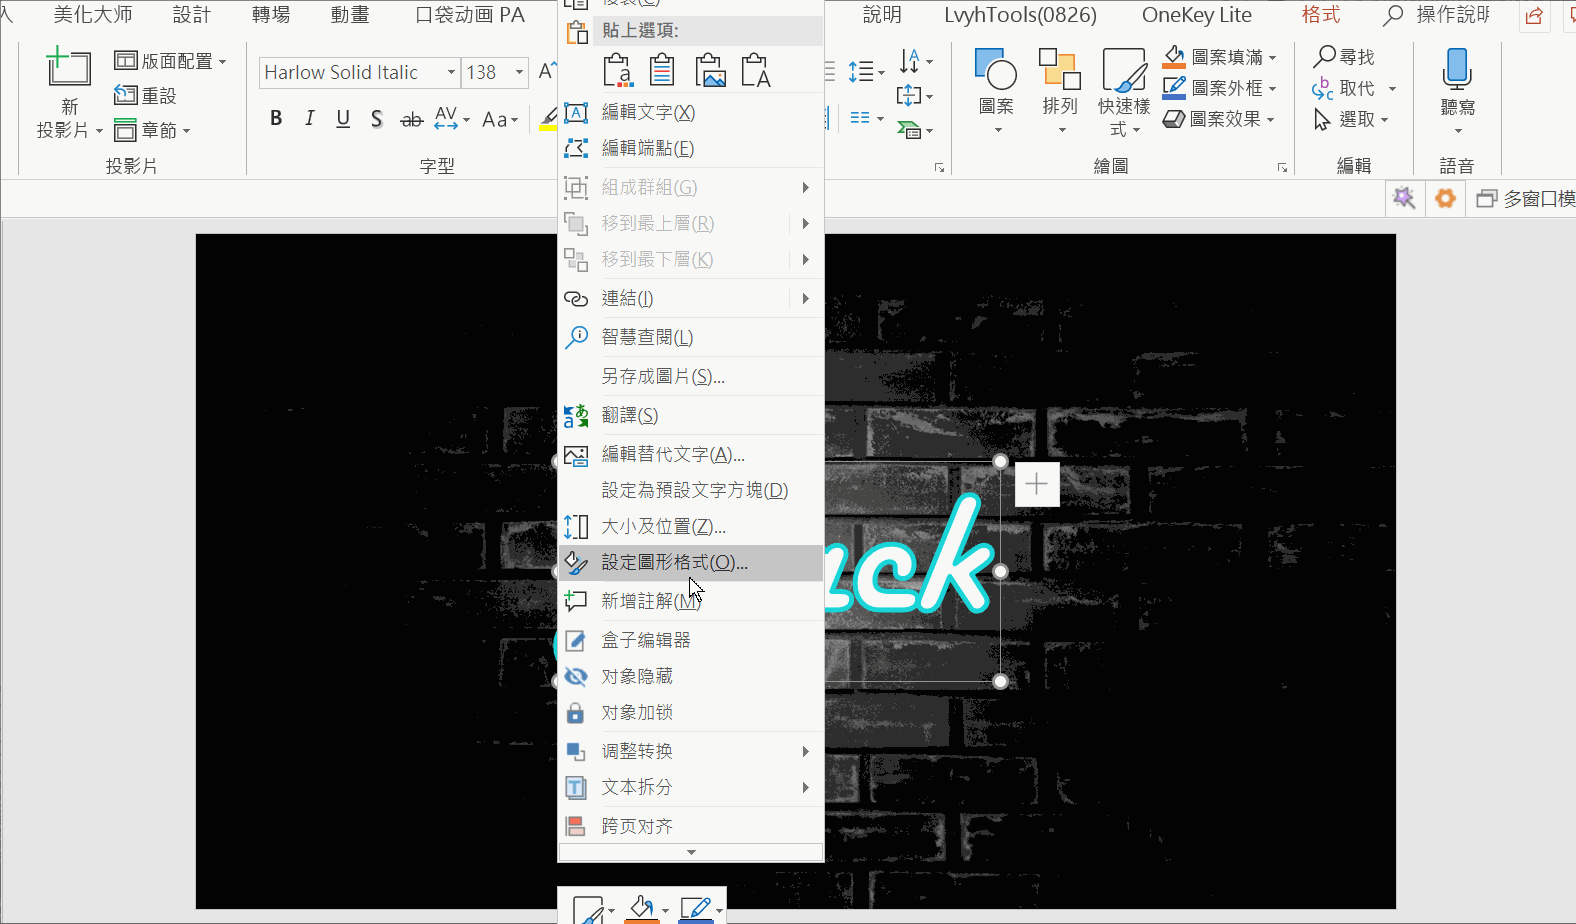This screenshot has height=924, width=1576.
Task: Toggle Strikethrough formatting
Action: point(411,119)
